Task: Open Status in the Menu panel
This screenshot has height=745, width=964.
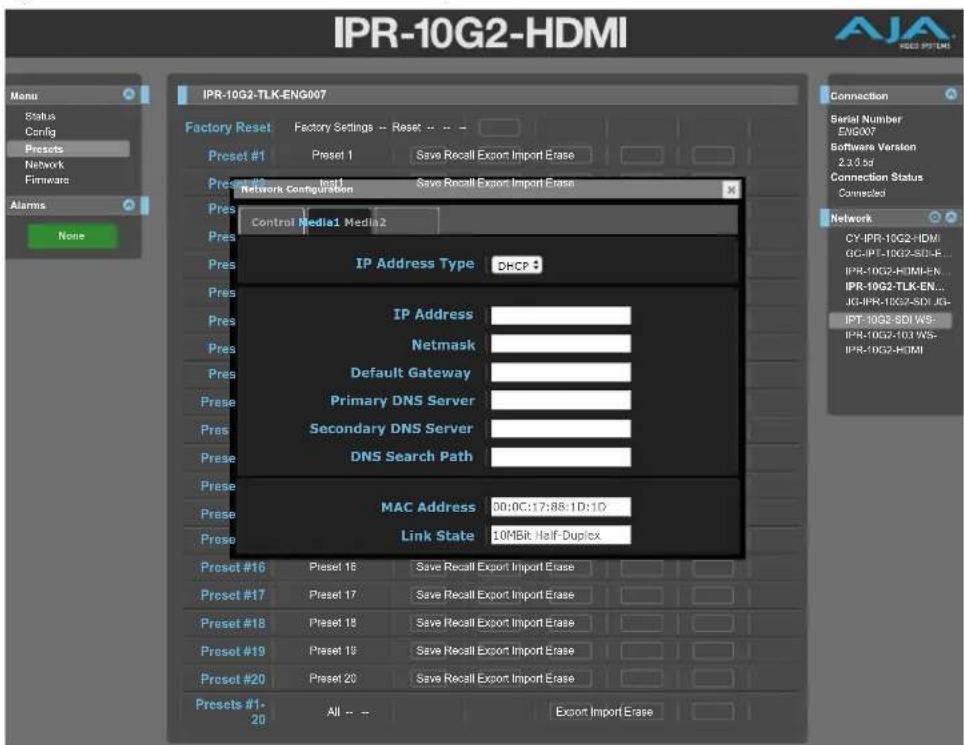Action: click(40, 116)
